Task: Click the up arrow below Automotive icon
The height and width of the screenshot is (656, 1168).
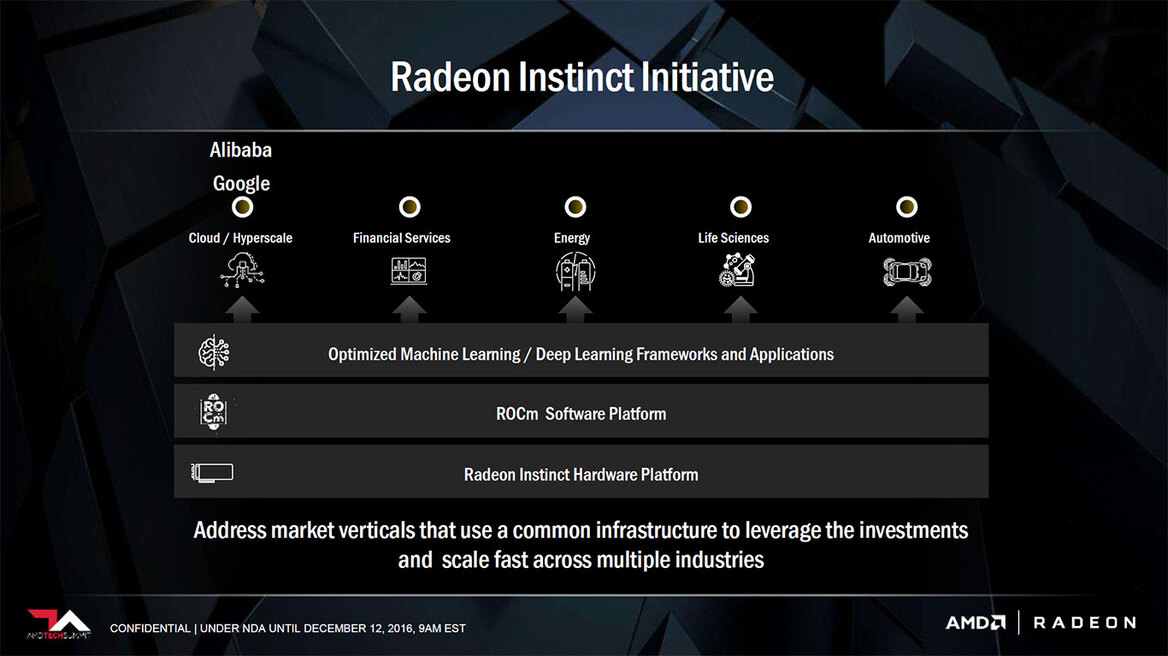Action: 907,310
